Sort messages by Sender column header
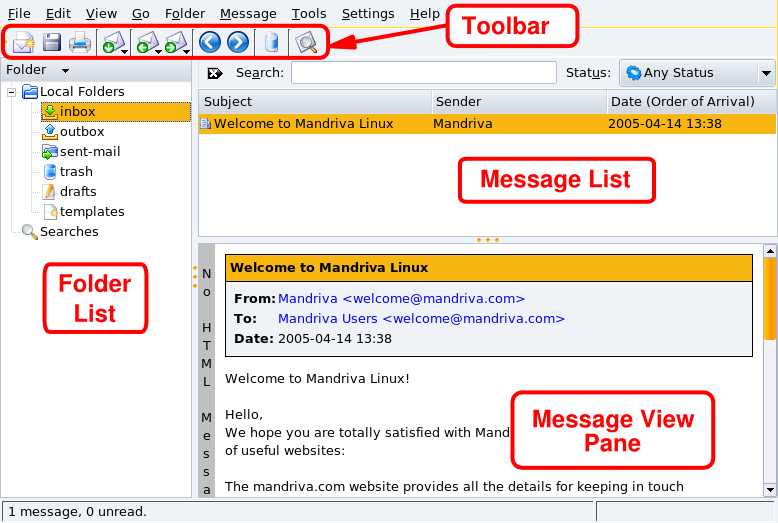The image size is (778, 523). [x=519, y=102]
